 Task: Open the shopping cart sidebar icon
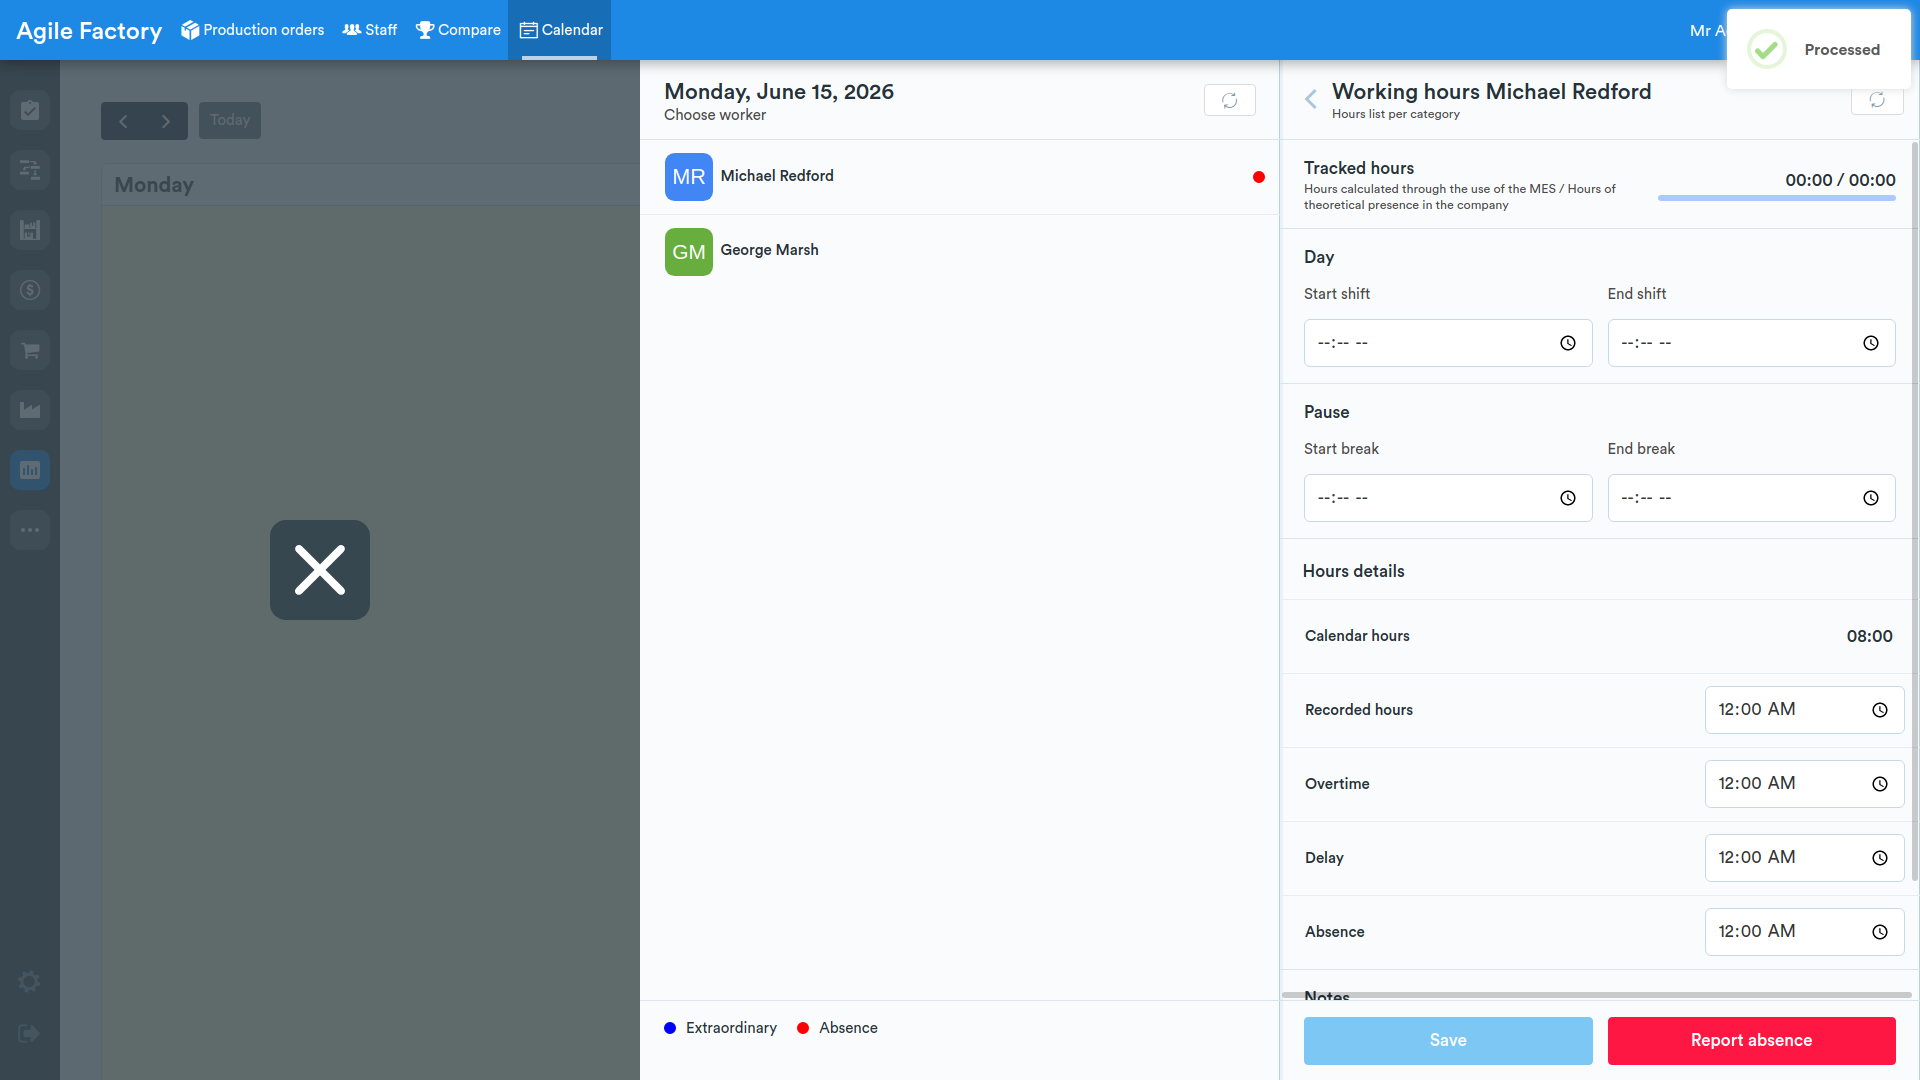tap(30, 350)
